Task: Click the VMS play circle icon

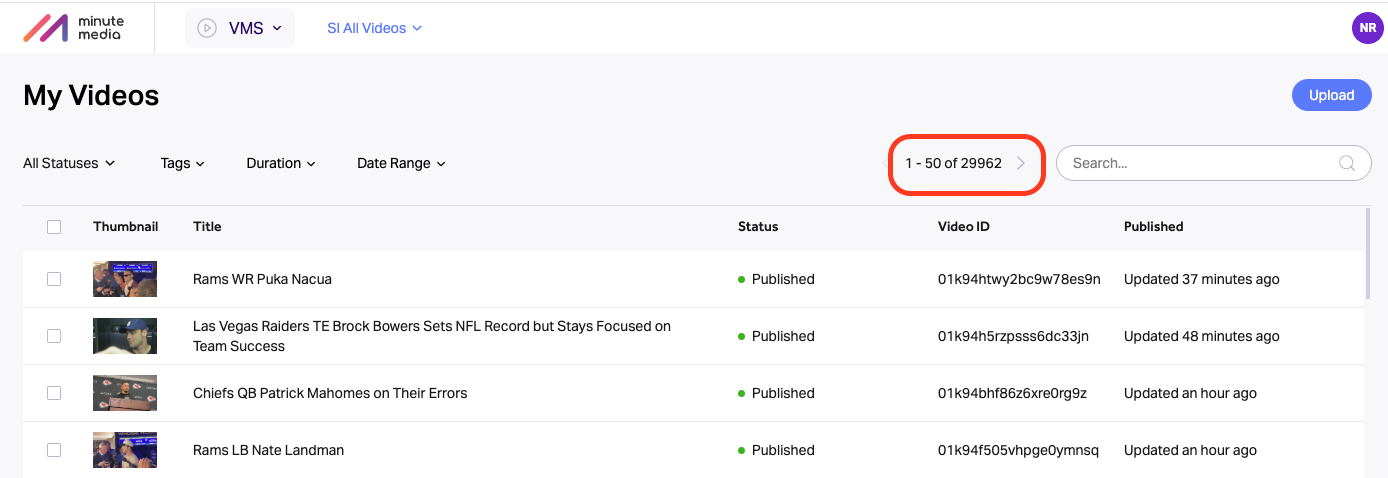Action: 206,28
